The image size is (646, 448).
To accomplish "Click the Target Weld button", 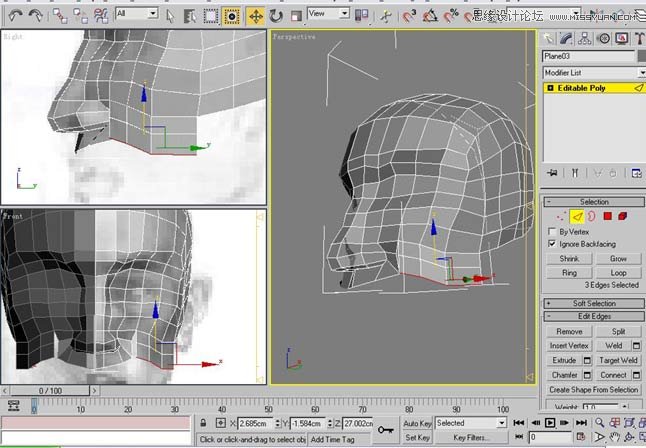I will (x=618, y=360).
